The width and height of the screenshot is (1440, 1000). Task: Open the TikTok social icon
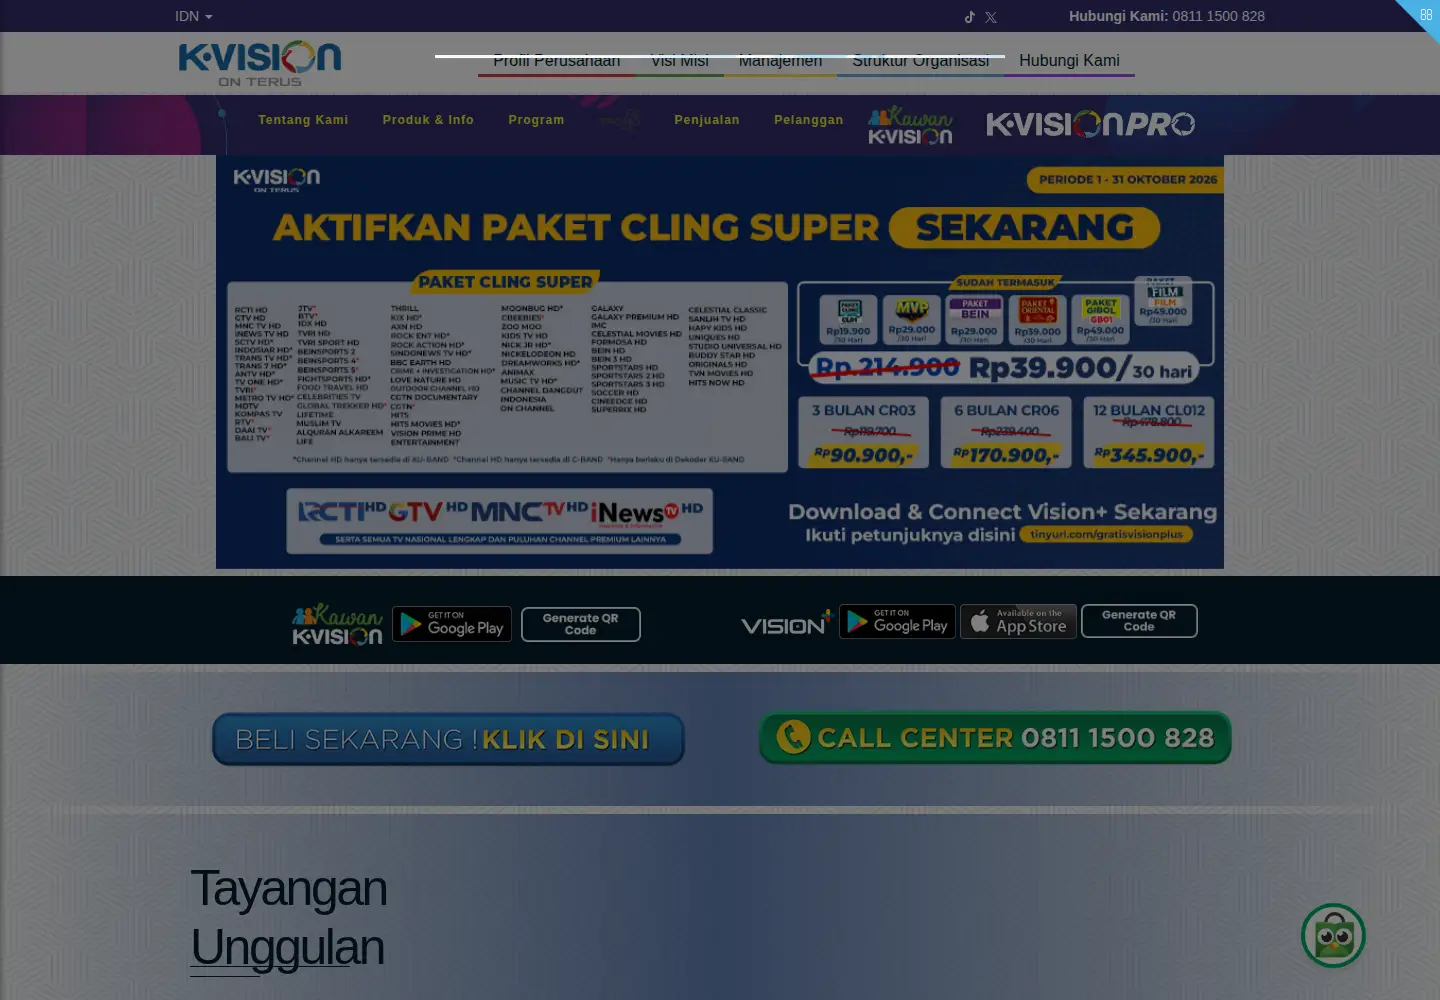[969, 17]
